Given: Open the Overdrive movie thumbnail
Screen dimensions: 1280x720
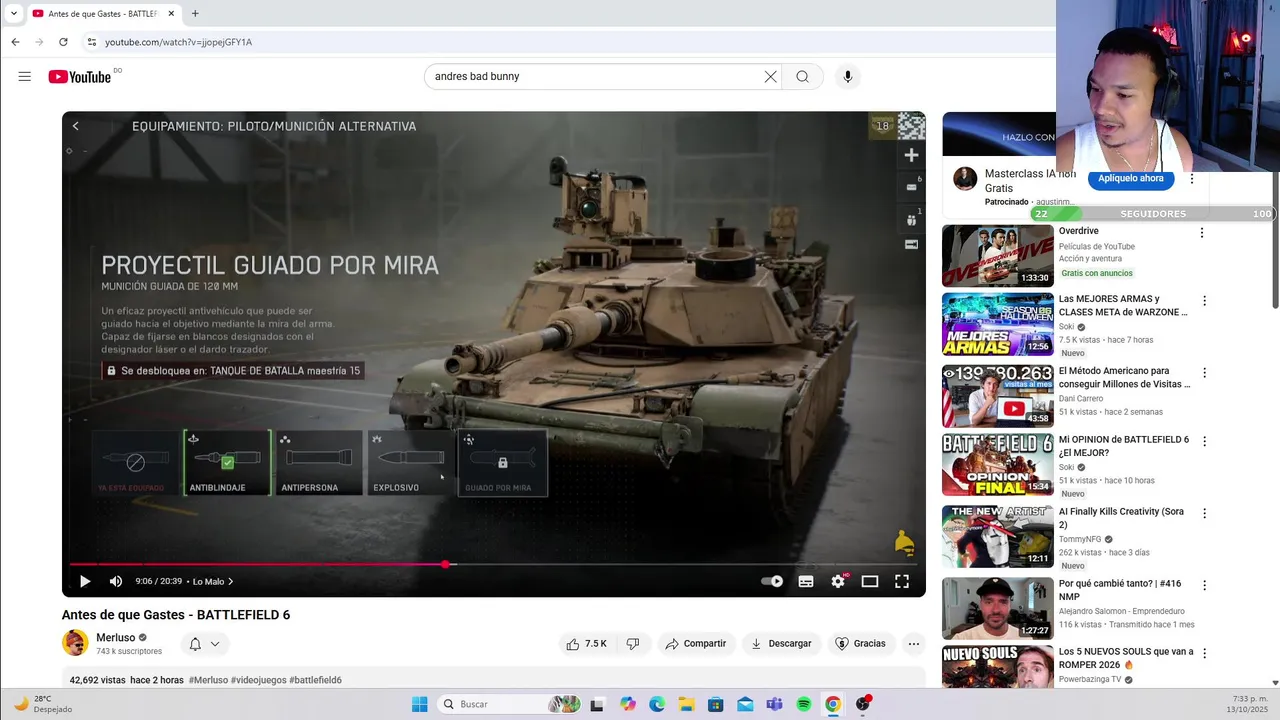Looking at the screenshot, I should point(997,256).
